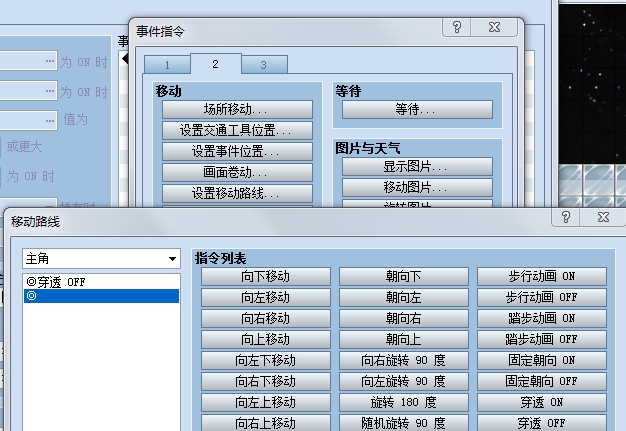The width and height of the screenshot is (626, 431).
Task: Add 随机旋转 90 度 command
Action: tap(404, 423)
